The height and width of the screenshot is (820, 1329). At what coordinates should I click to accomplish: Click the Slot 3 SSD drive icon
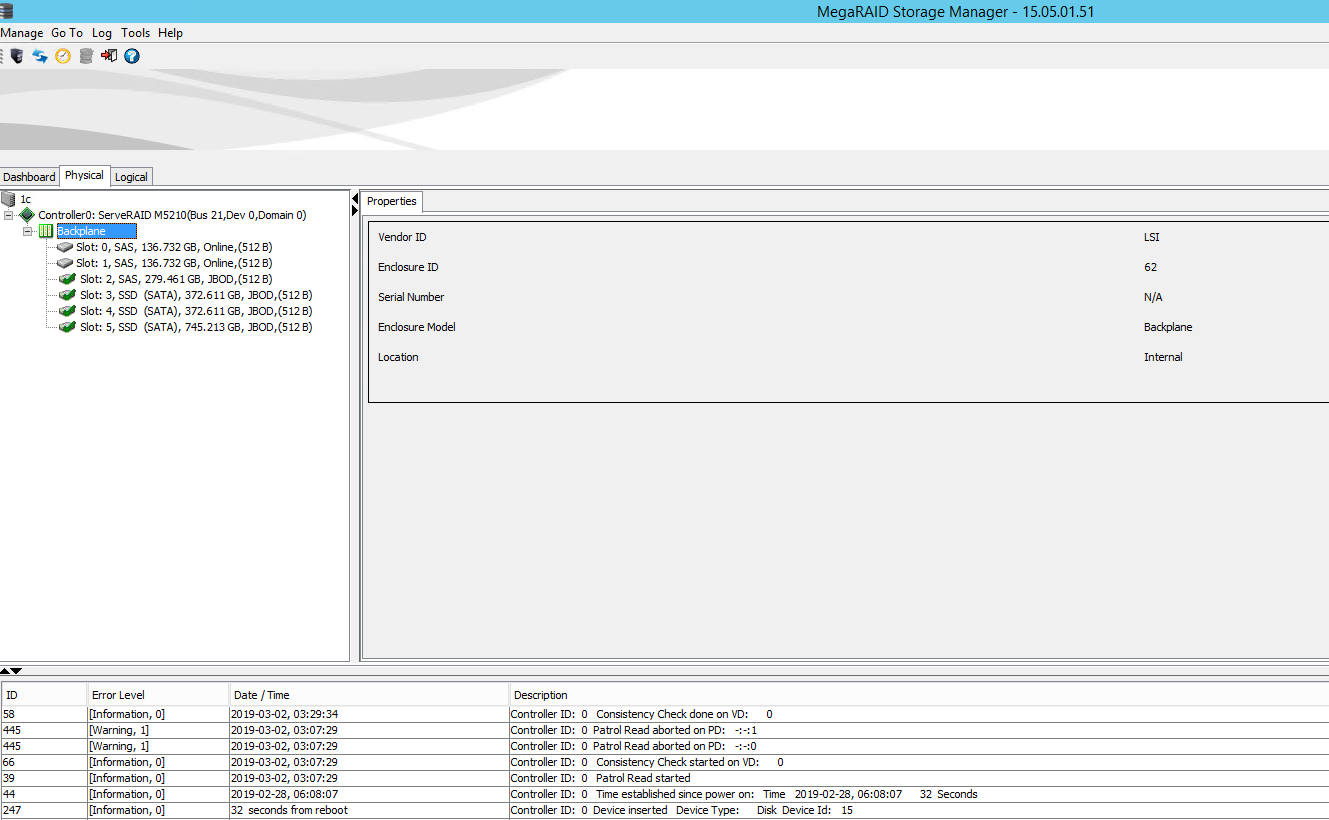click(67, 295)
